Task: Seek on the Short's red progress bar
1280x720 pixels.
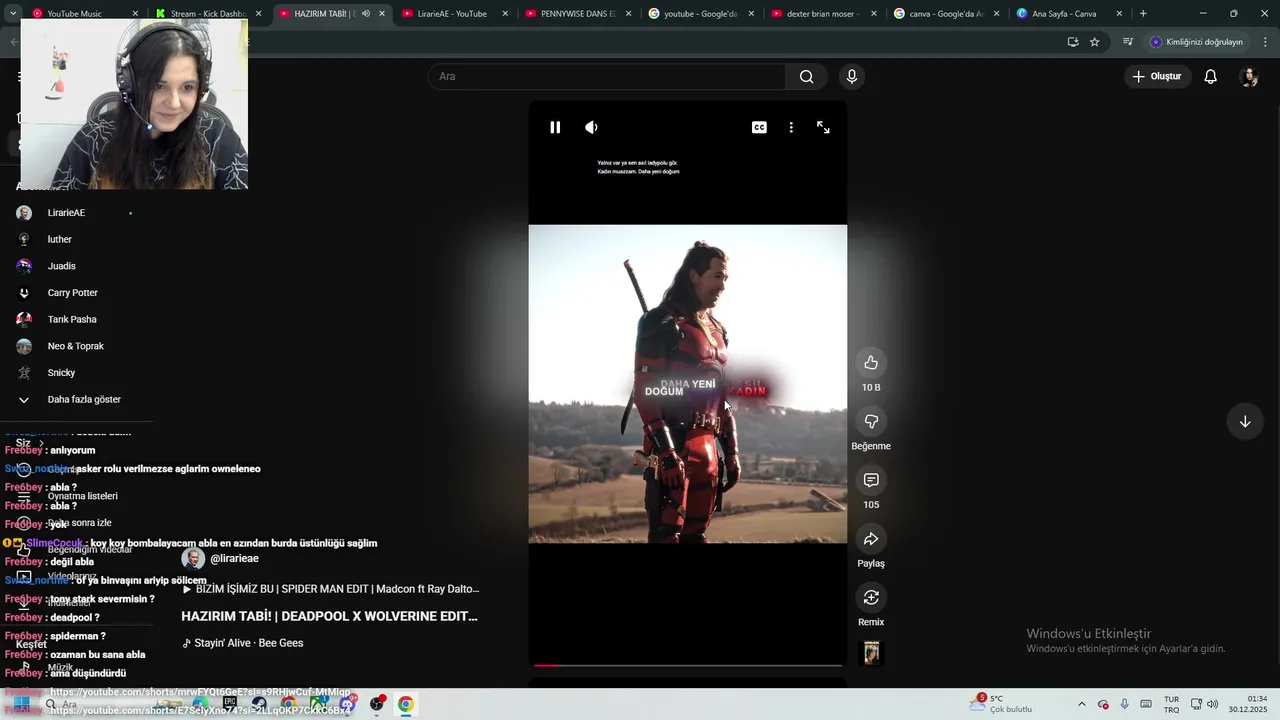Action: pyautogui.click(x=687, y=664)
